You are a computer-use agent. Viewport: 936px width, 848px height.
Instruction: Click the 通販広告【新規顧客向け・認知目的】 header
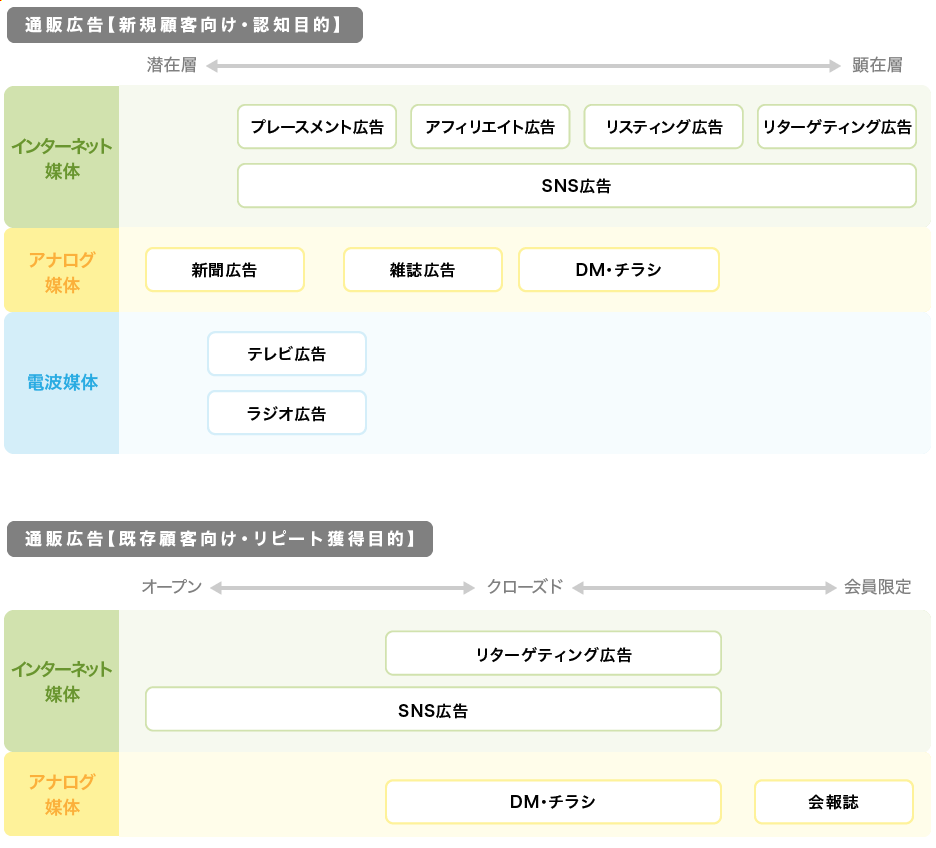click(184, 25)
